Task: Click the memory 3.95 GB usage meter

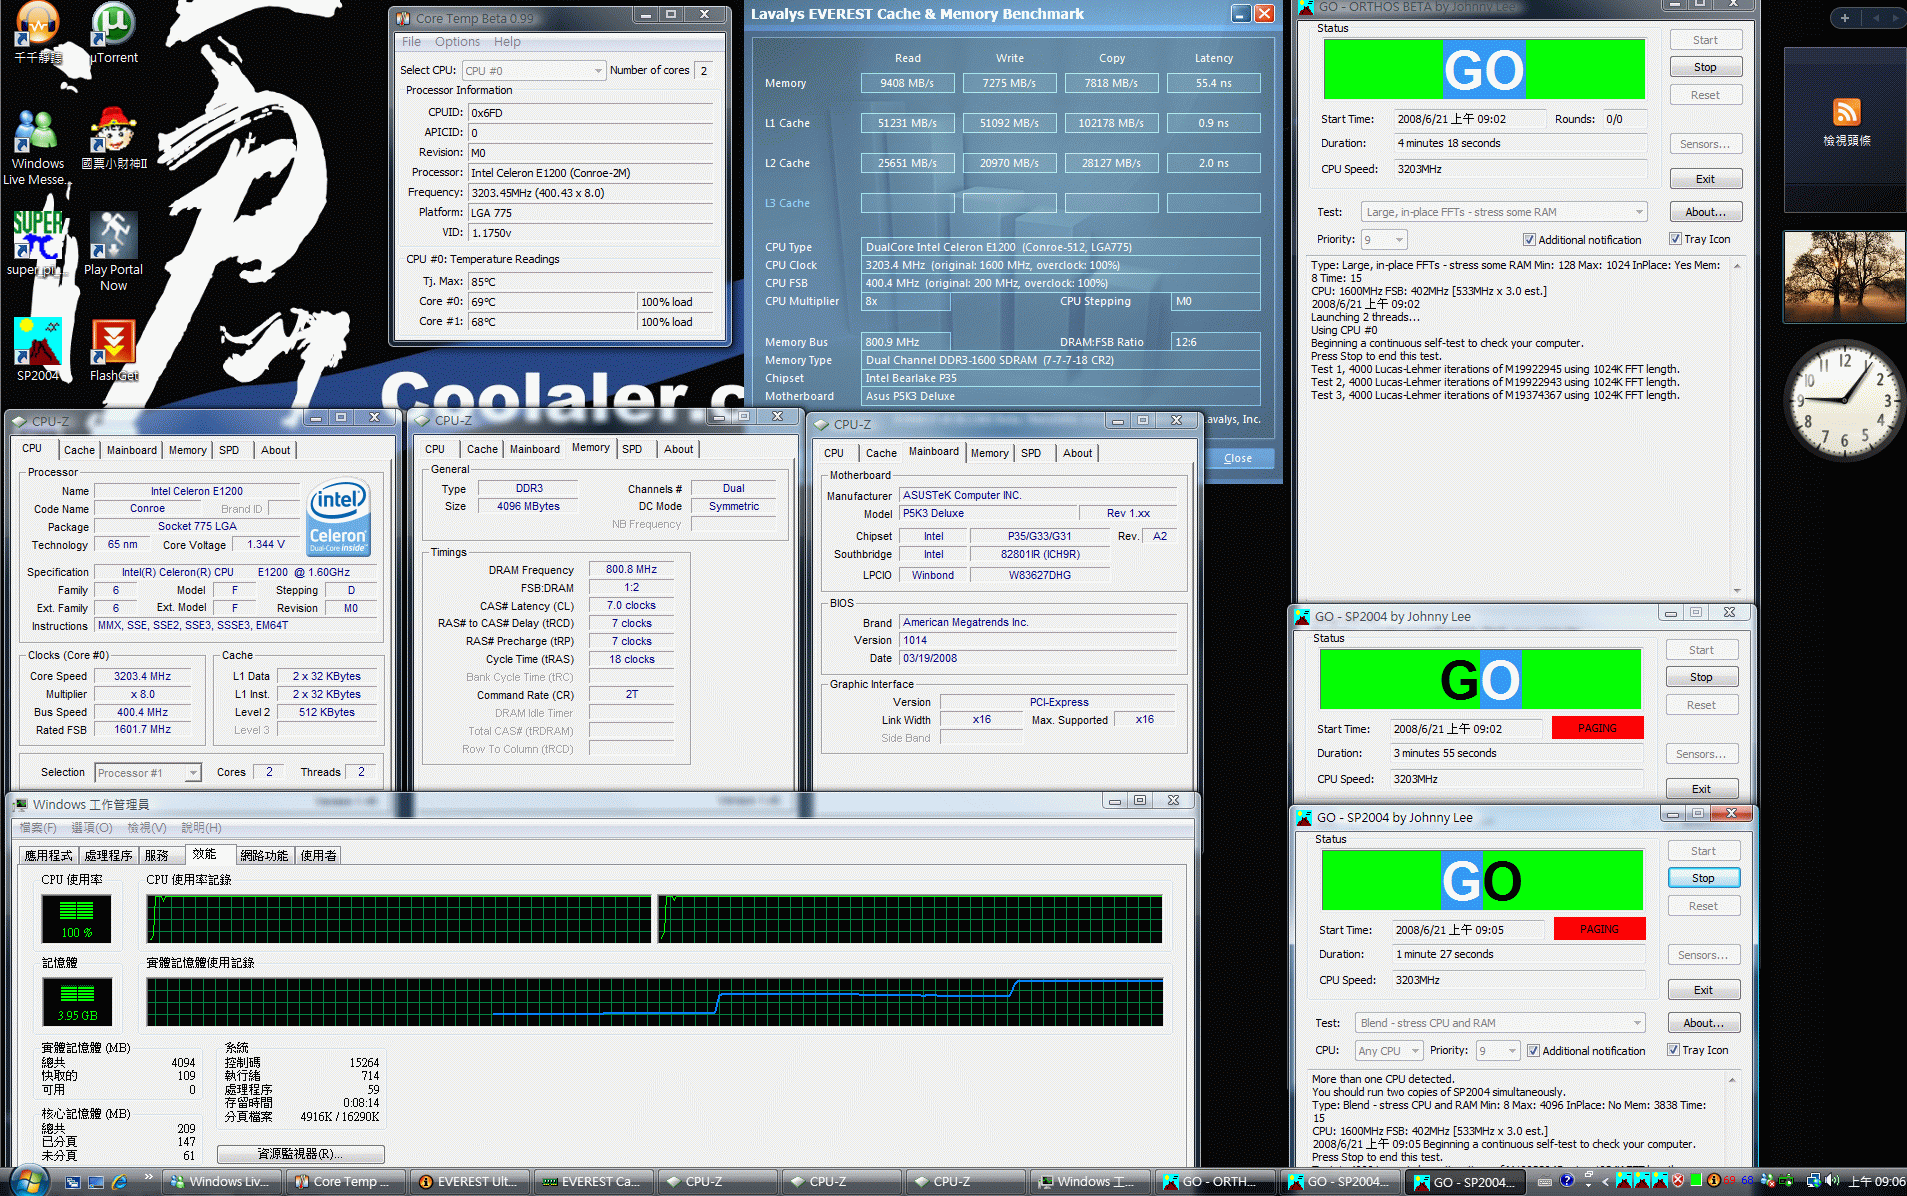Action: pyautogui.click(x=77, y=1001)
